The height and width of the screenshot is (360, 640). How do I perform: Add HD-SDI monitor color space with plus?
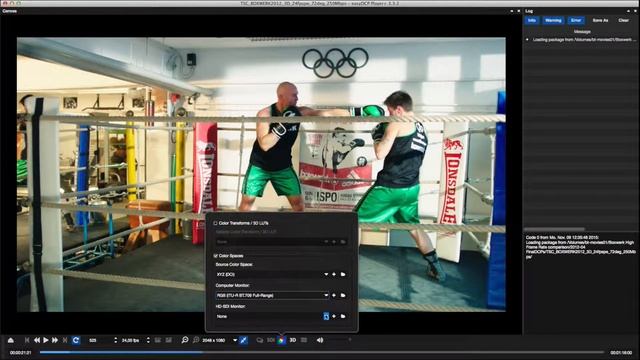pos(334,316)
